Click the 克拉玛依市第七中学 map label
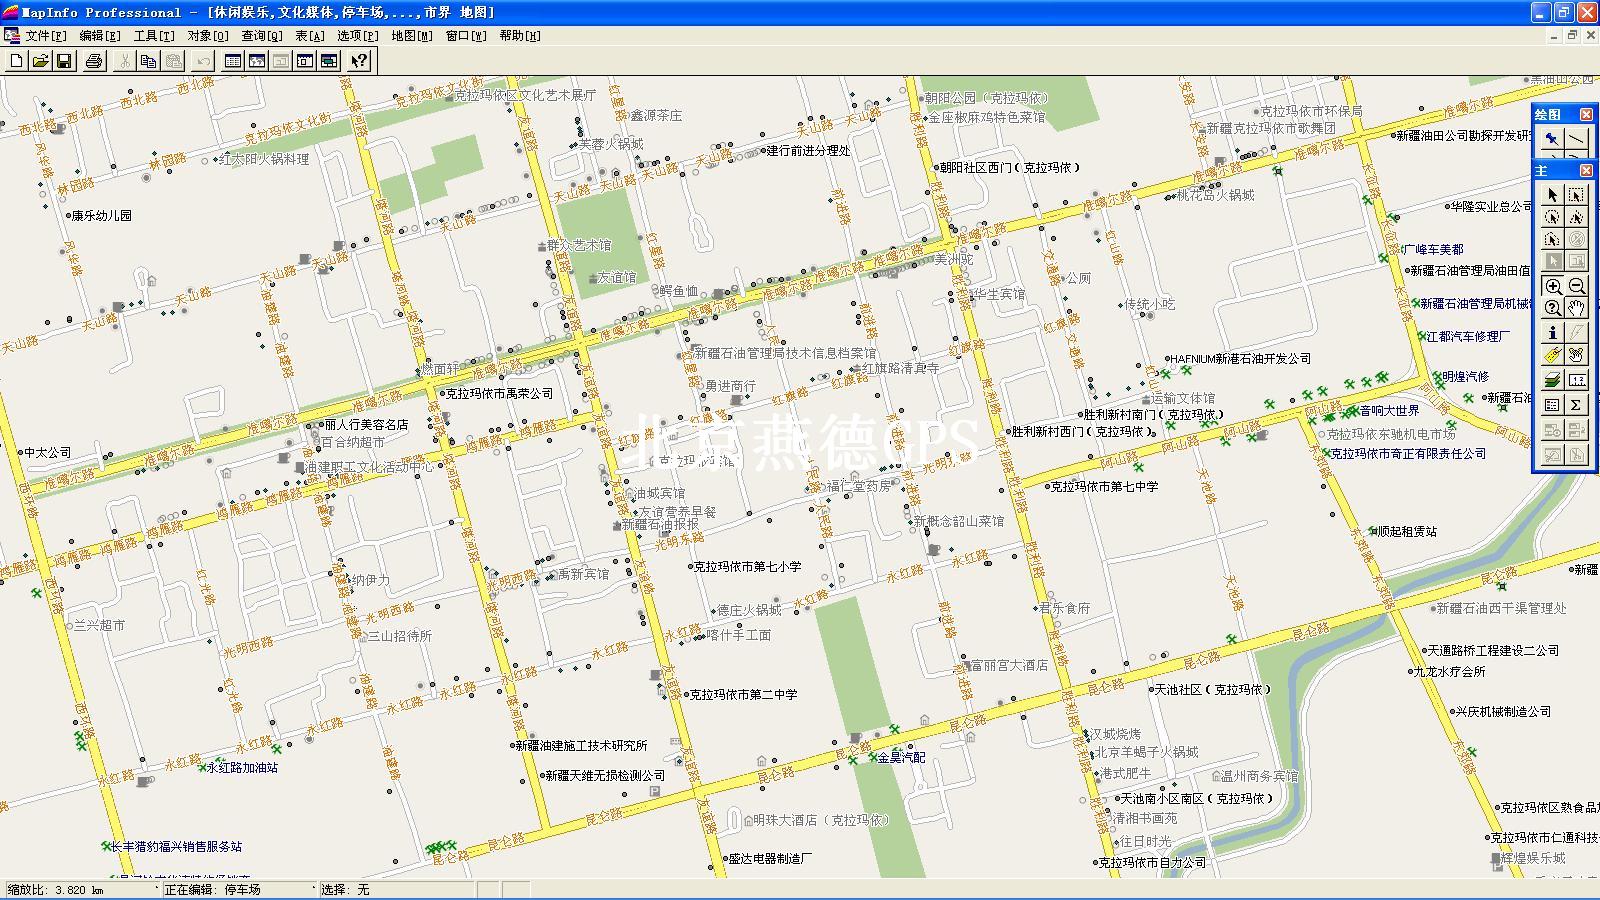 coord(1105,487)
